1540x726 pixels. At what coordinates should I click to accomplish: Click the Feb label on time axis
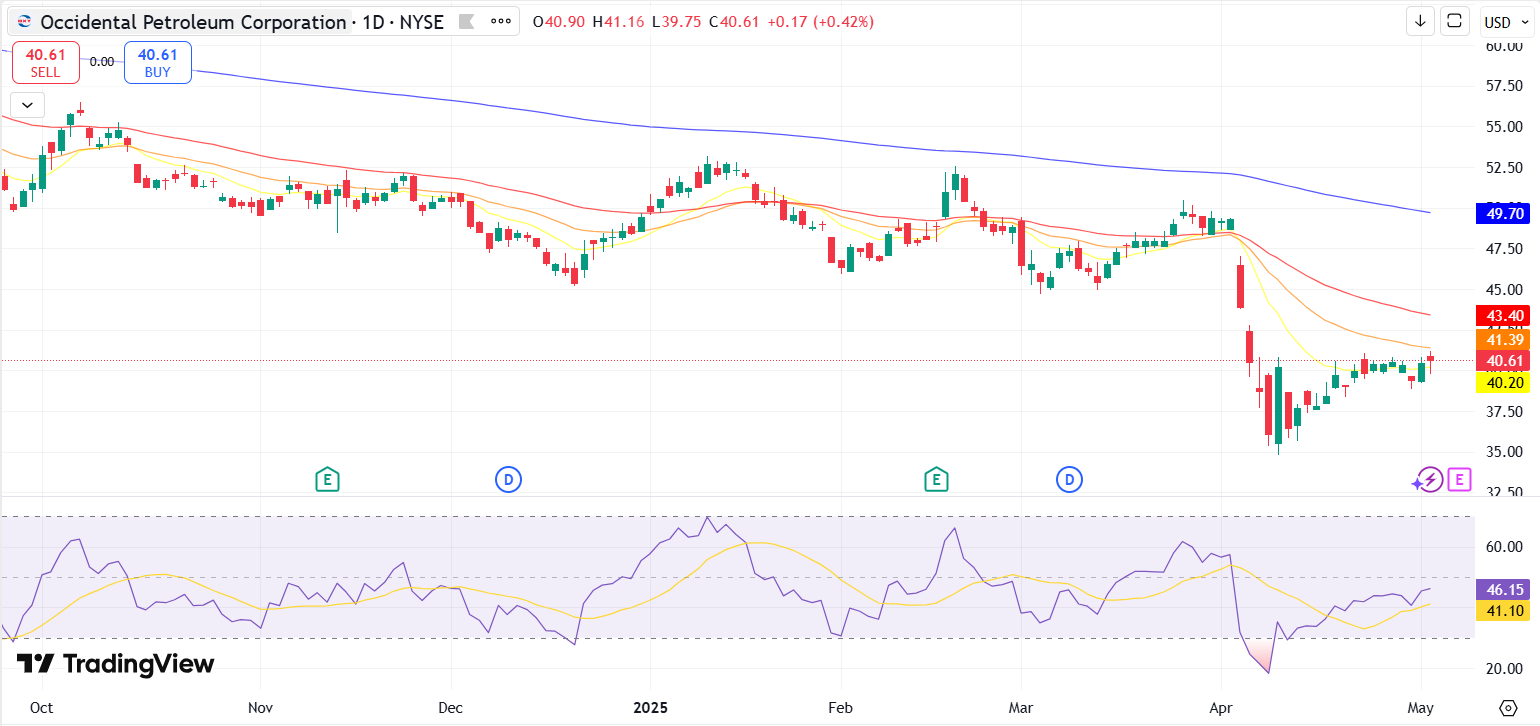click(x=840, y=708)
